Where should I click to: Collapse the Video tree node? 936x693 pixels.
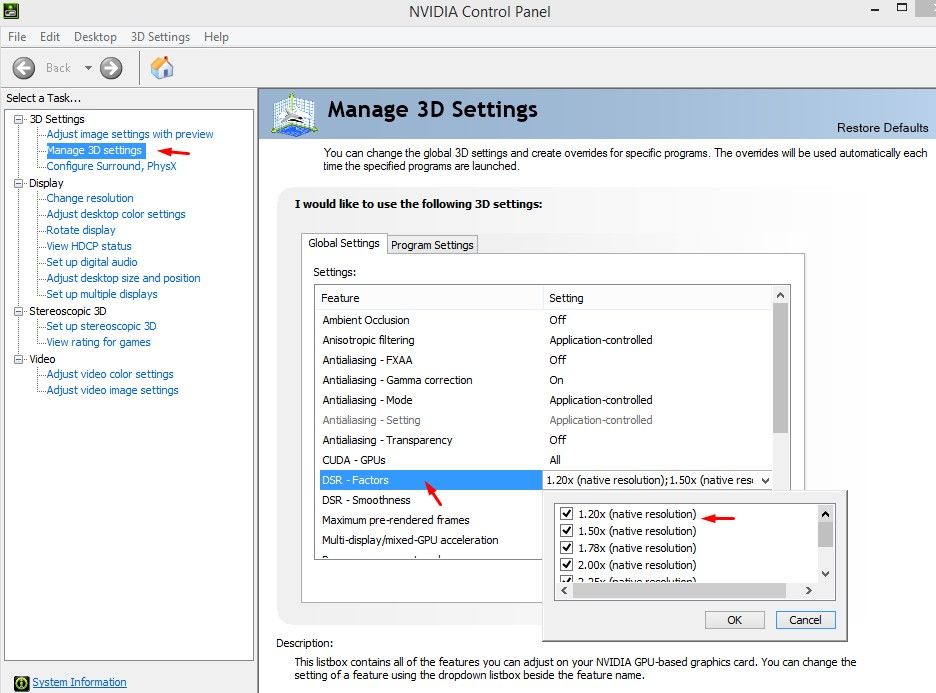tap(19, 359)
